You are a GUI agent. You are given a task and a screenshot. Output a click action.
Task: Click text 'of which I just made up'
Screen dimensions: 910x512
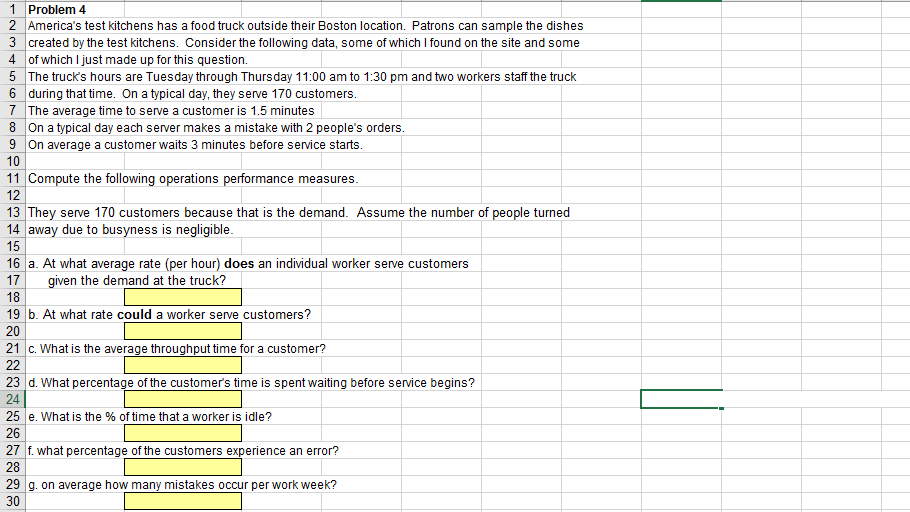coord(91,60)
